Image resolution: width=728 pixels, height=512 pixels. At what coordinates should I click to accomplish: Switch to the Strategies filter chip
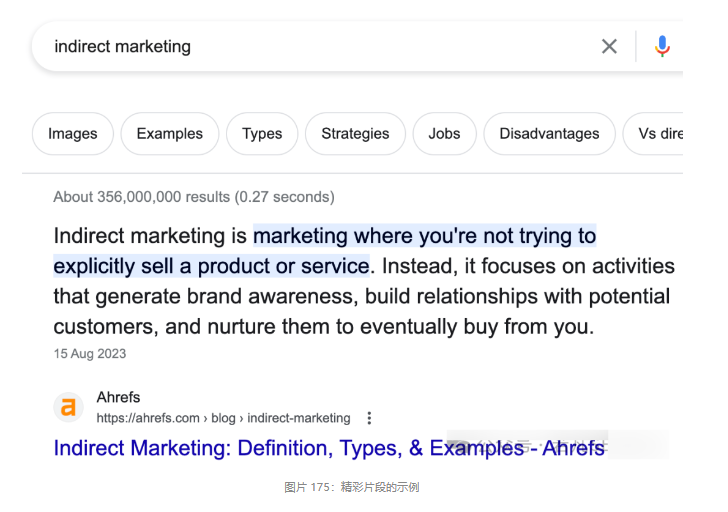(x=355, y=134)
